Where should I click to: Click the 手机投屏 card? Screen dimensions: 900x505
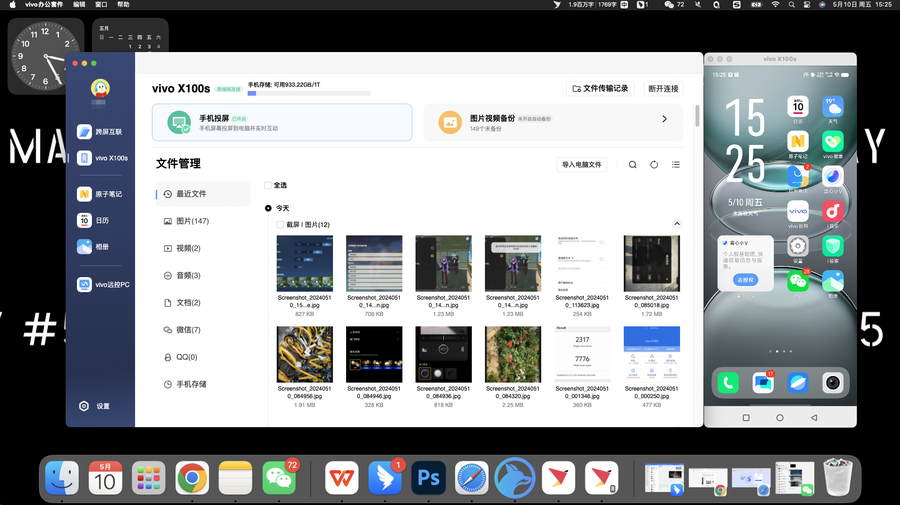click(x=282, y=122)
